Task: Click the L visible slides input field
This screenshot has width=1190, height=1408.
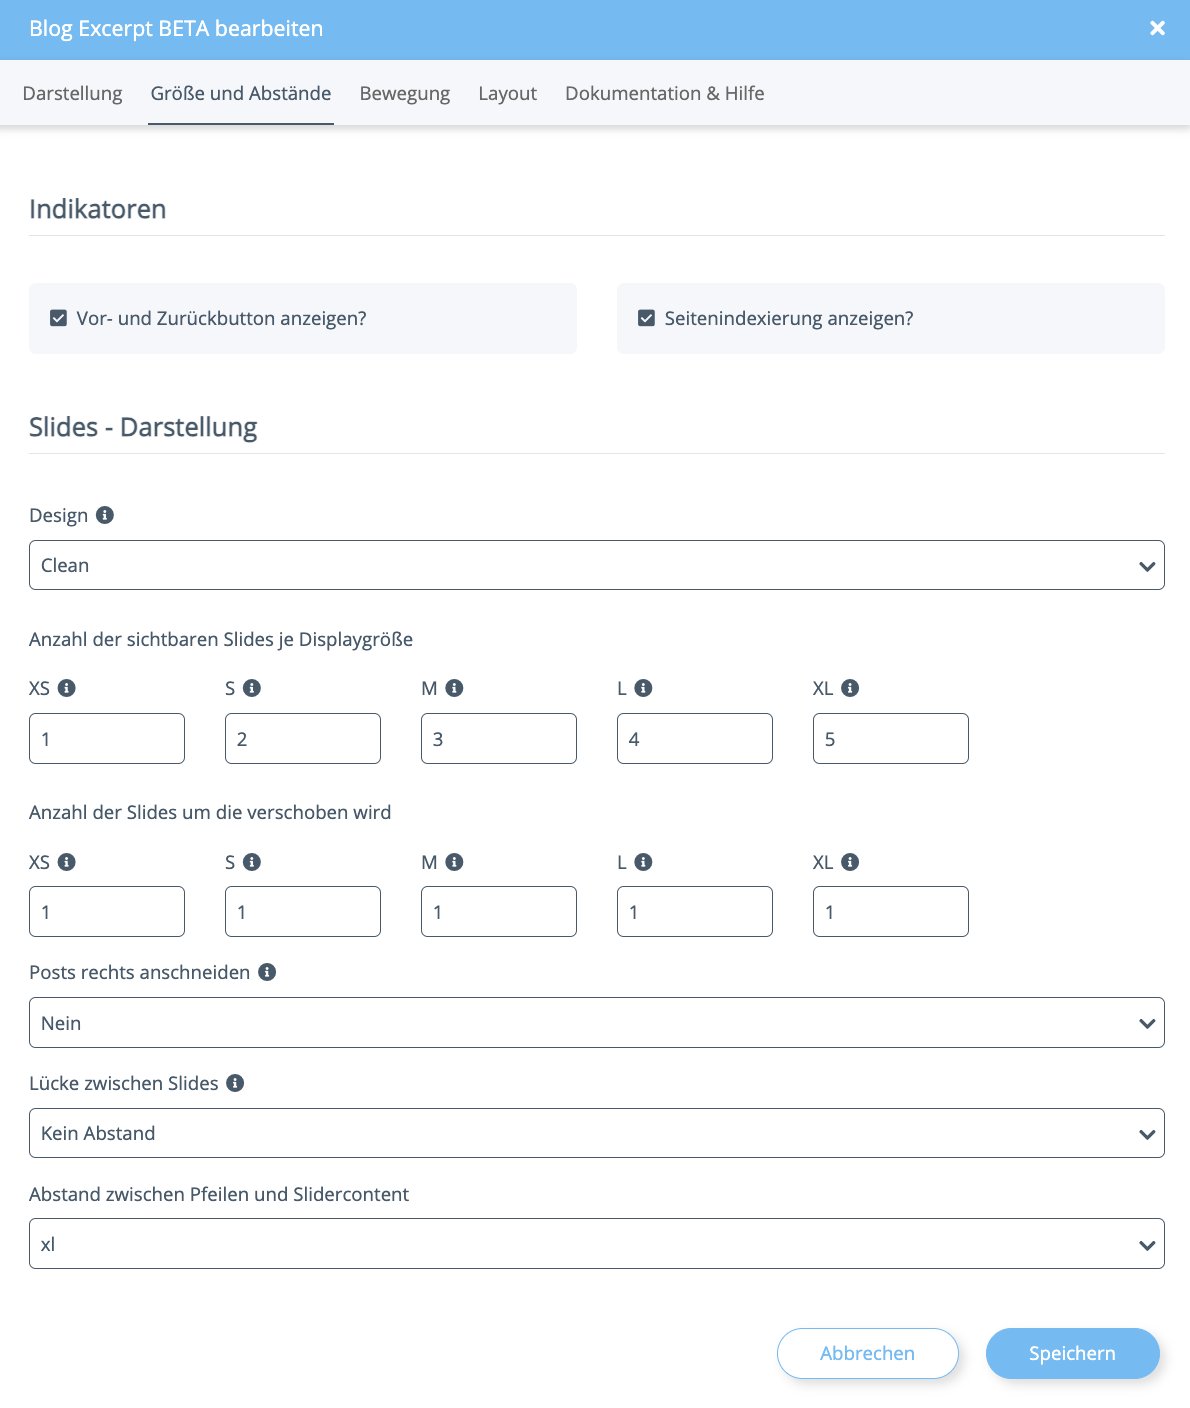Action: tap(695, 739)
